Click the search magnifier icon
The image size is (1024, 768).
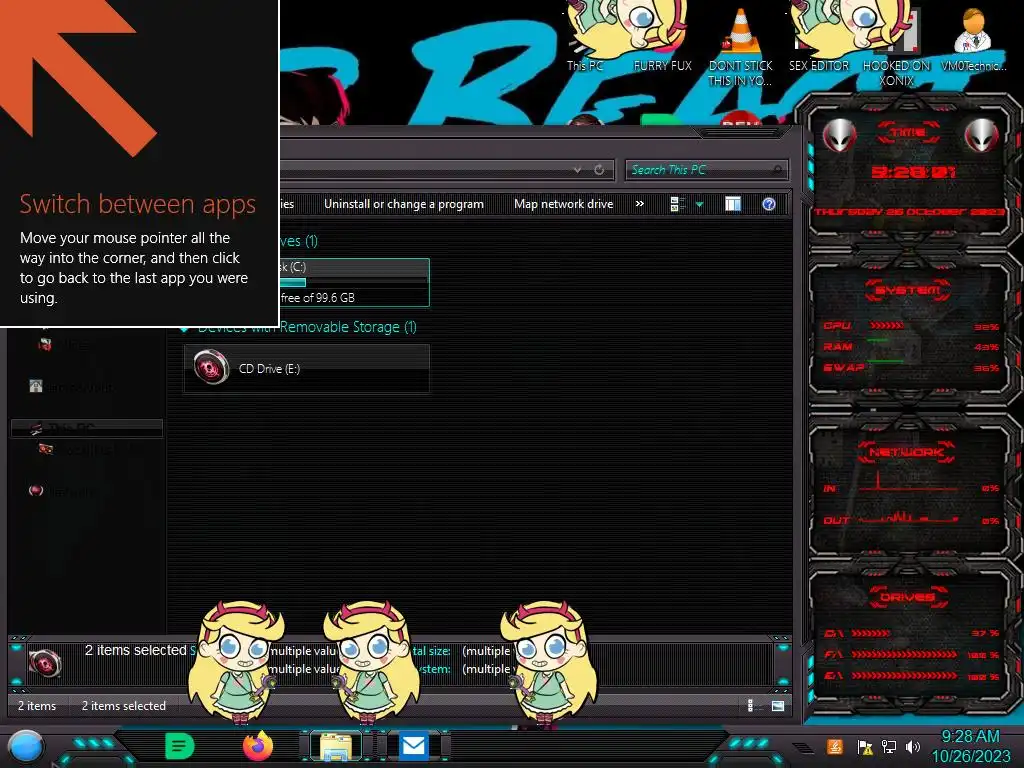pos(777,170)
